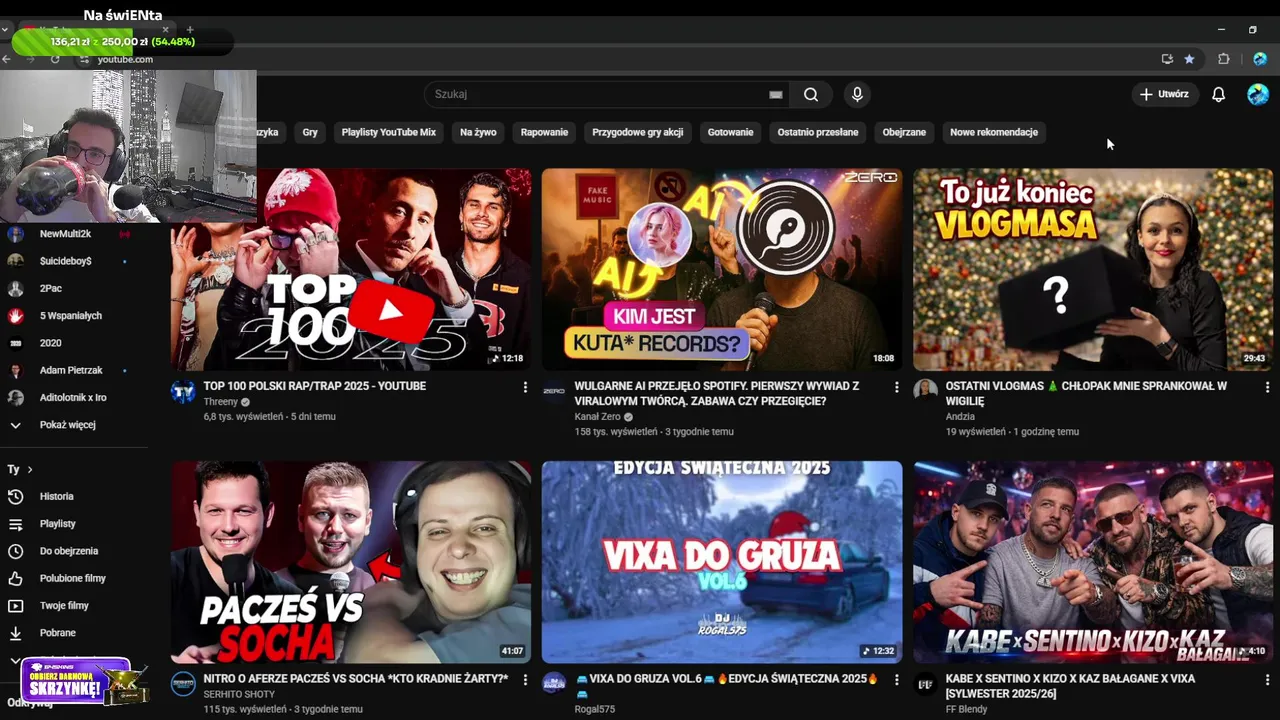Open the Andzia channel avatar
1280x720 pixels.
(x=925, y=391)
